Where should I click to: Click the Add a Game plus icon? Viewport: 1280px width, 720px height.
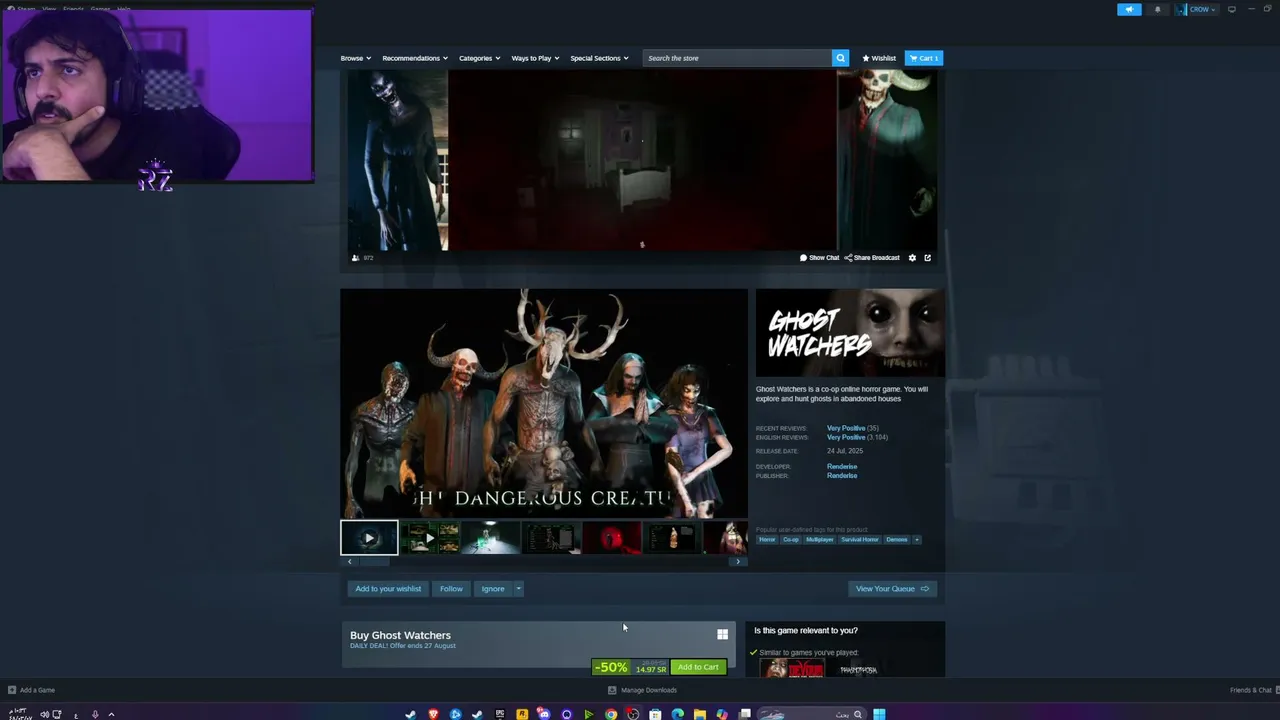coord(12,690)
